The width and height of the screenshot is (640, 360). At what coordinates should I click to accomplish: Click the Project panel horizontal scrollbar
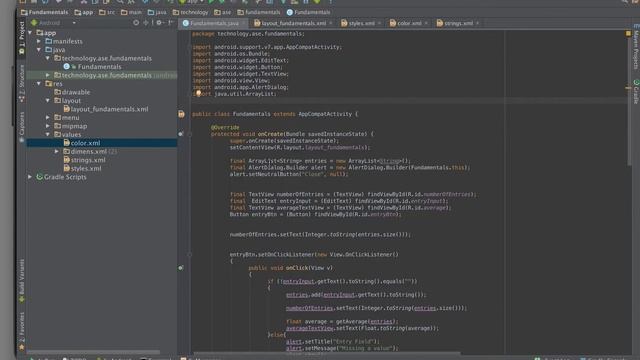[x=93, y=352]
